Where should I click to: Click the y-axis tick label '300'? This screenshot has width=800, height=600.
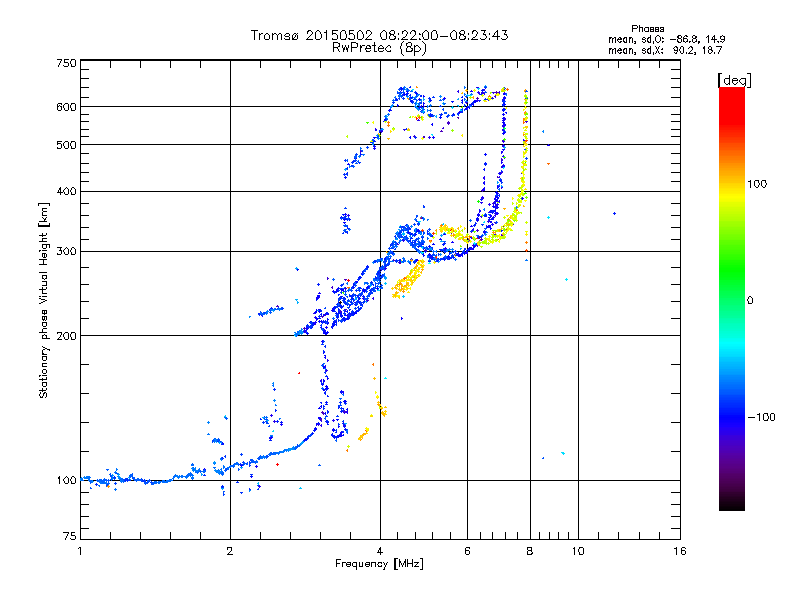coord(67,252)
